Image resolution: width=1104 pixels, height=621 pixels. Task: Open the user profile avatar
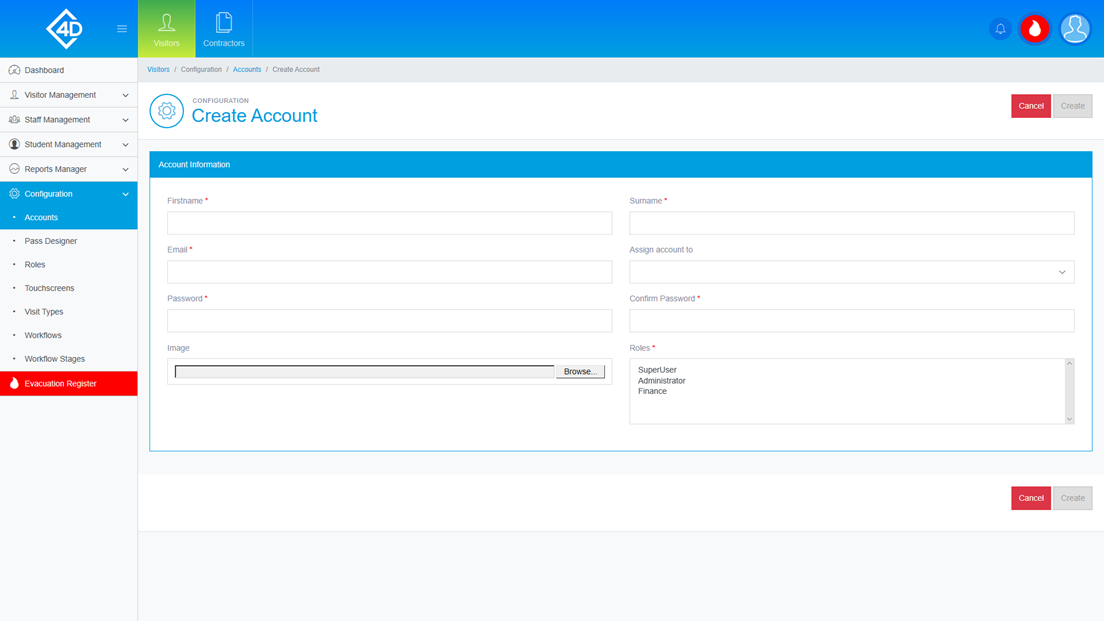[1075, 29]
